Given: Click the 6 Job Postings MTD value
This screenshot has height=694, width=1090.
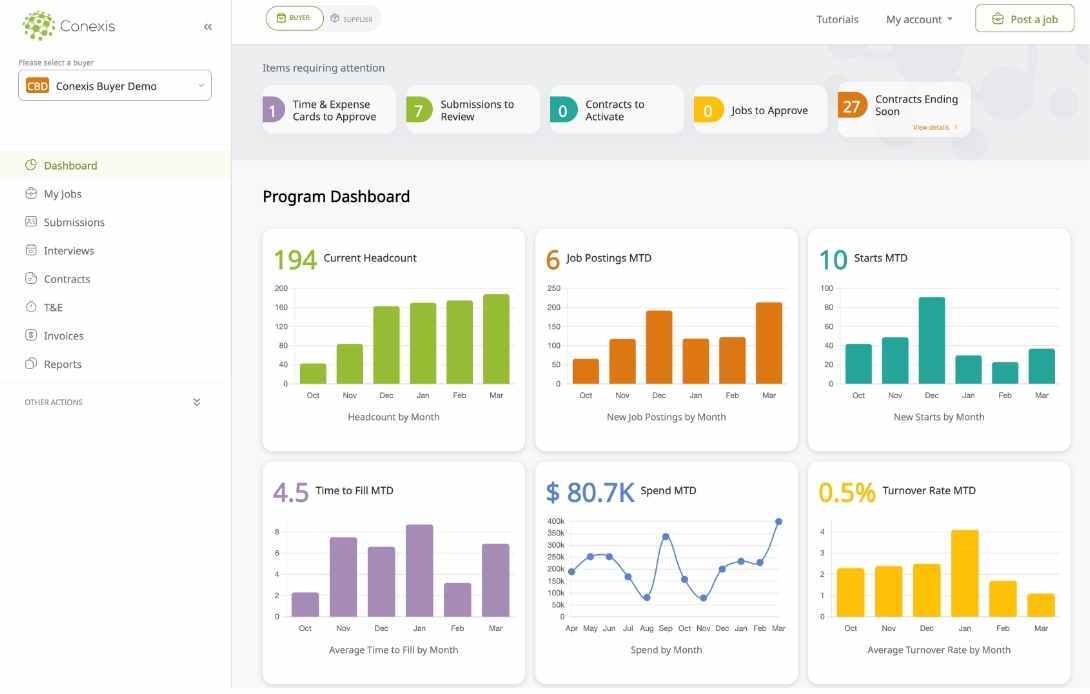Looking at the screenshot, I should (x=553, y=260).
